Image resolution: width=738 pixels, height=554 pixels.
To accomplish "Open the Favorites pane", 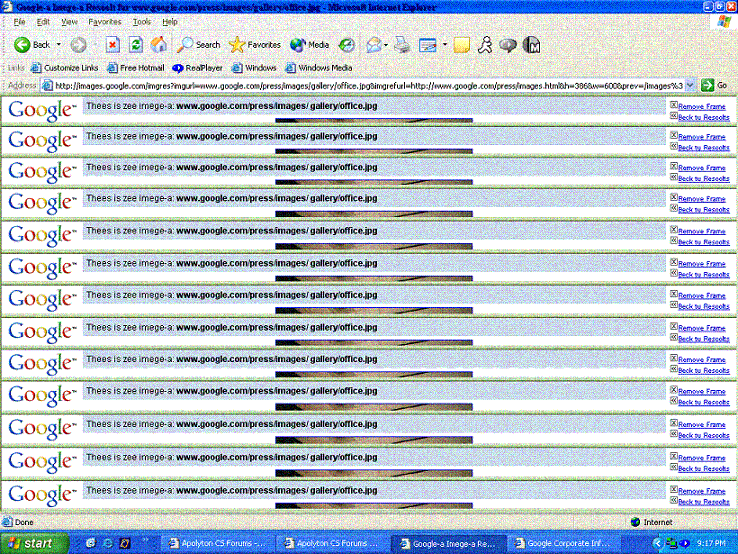I will pyautogui.click(x=255, y=45).
